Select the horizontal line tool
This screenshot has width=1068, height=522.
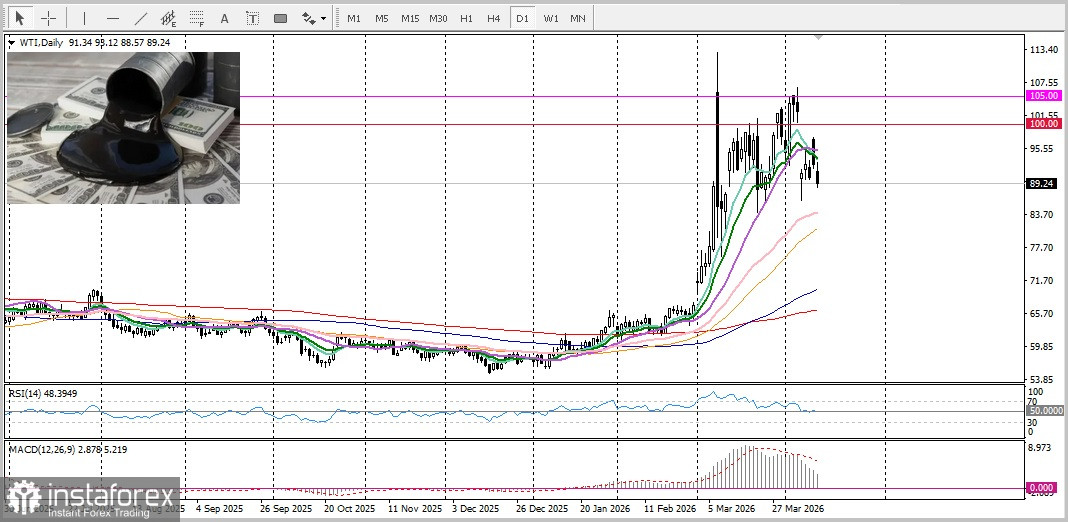tap(112, 18)
